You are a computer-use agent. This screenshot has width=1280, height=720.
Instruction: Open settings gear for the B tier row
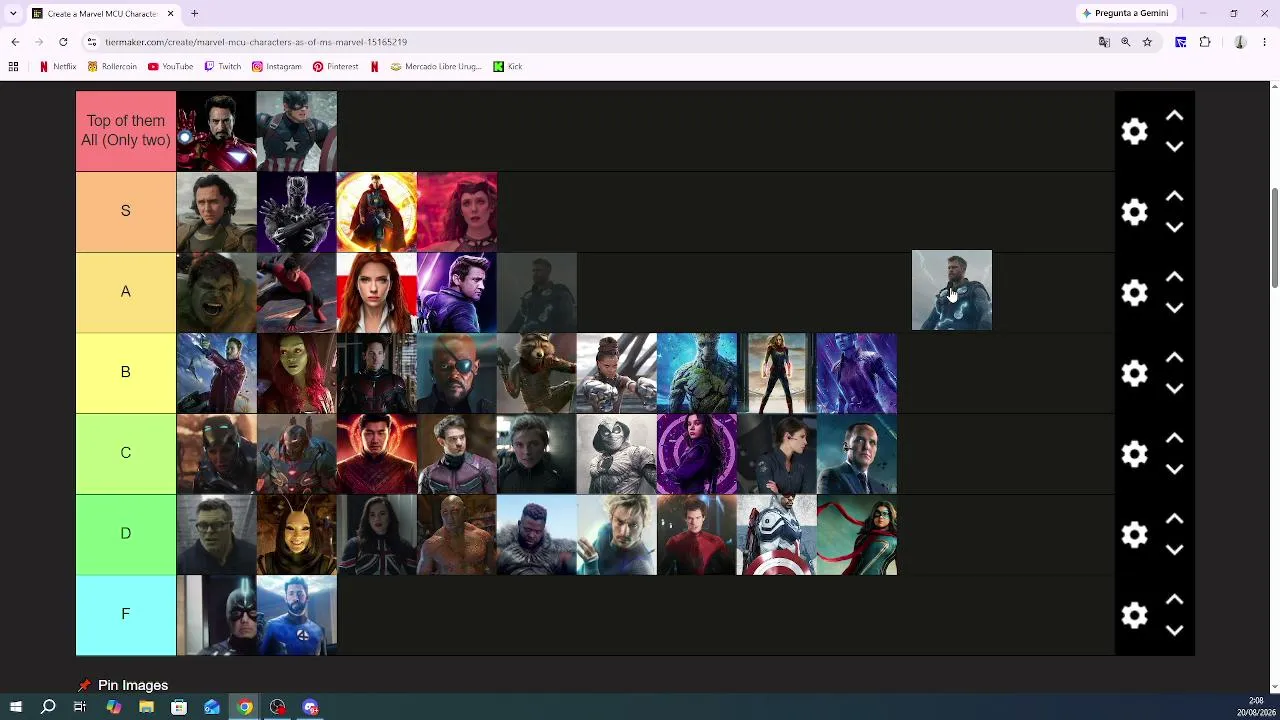[x=1135, y=373]
